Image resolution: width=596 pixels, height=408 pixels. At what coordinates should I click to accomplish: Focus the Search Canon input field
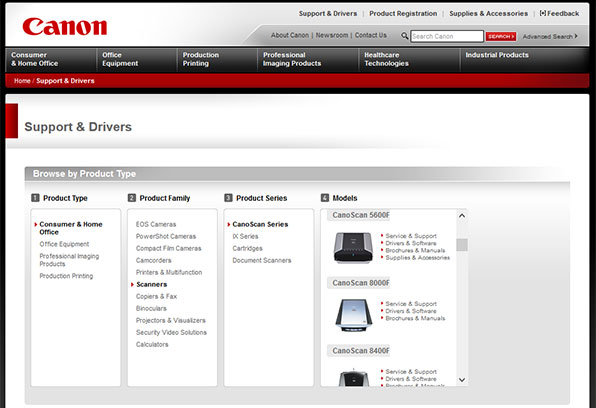pyautogui.click(x=447, y=36)
